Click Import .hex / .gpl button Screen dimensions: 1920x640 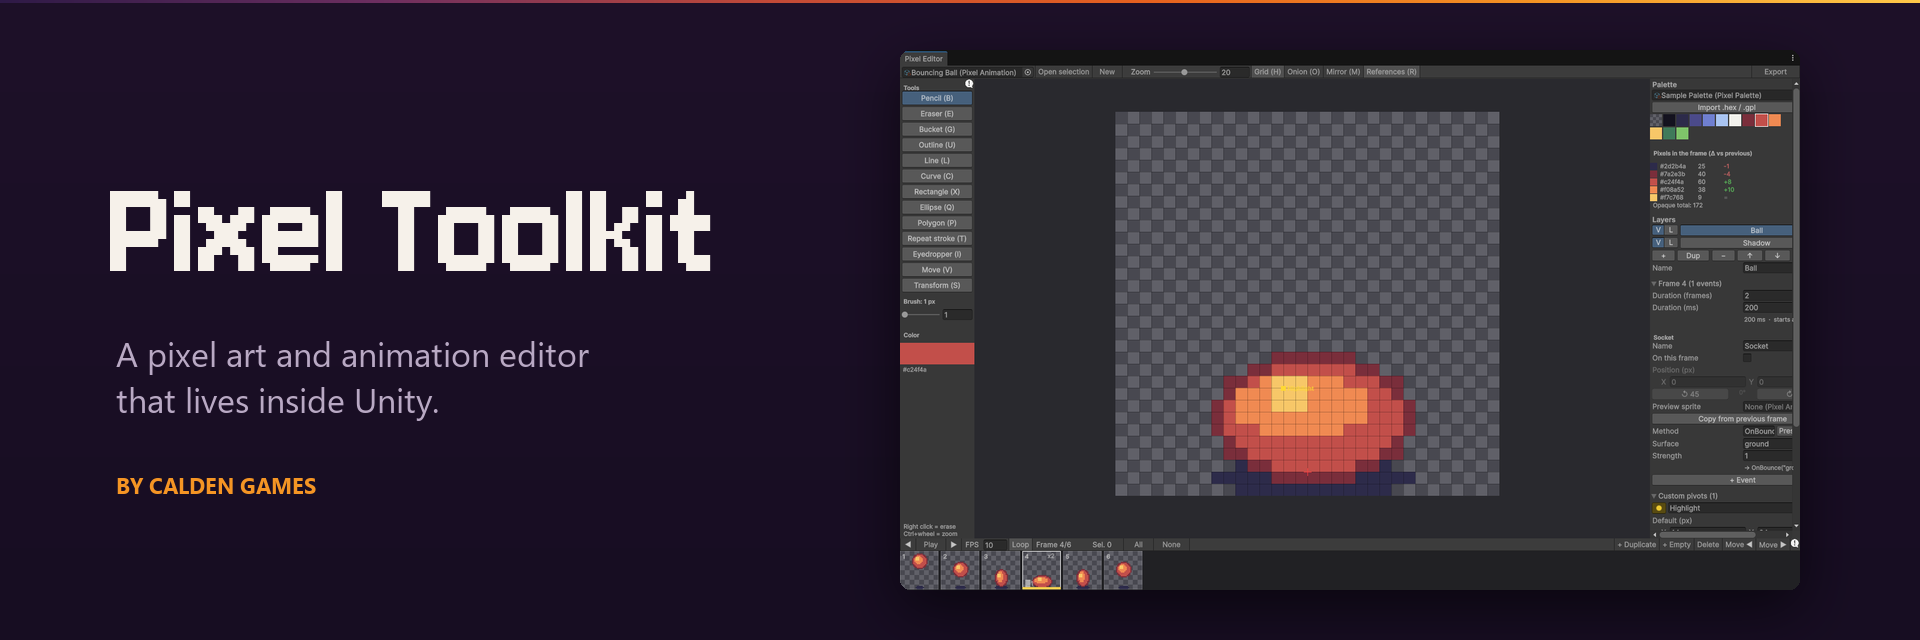(x=1722, y=108)
